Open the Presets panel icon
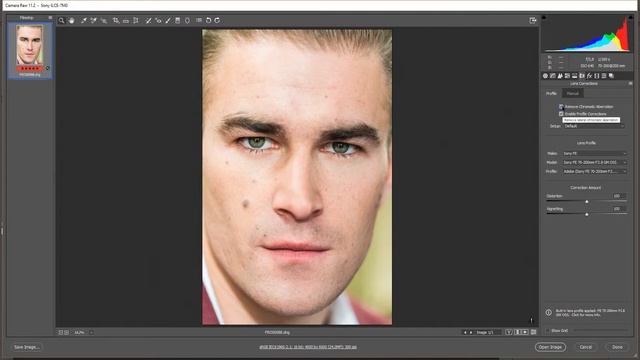Viewport: 640px width, 360px height. click(x=604, y=76)
